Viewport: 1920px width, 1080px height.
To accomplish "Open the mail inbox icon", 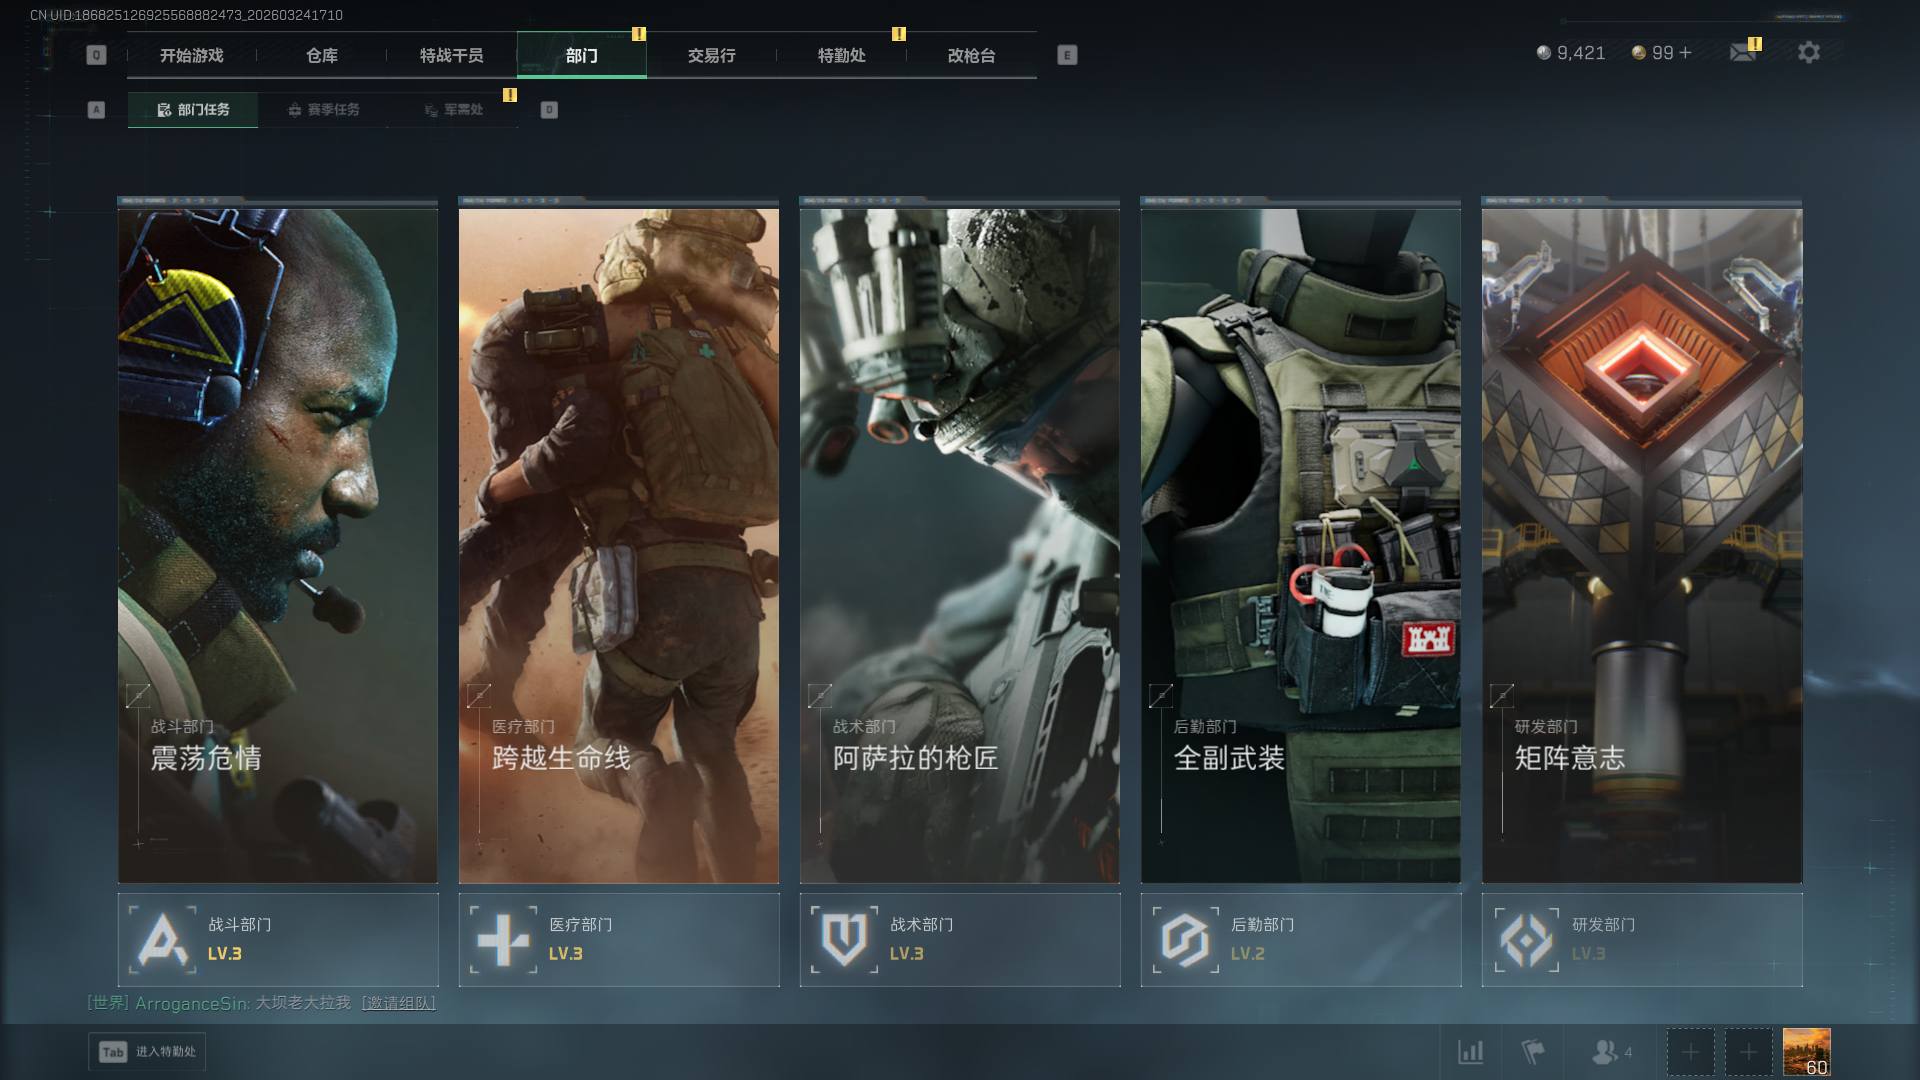I will 1743,52.
